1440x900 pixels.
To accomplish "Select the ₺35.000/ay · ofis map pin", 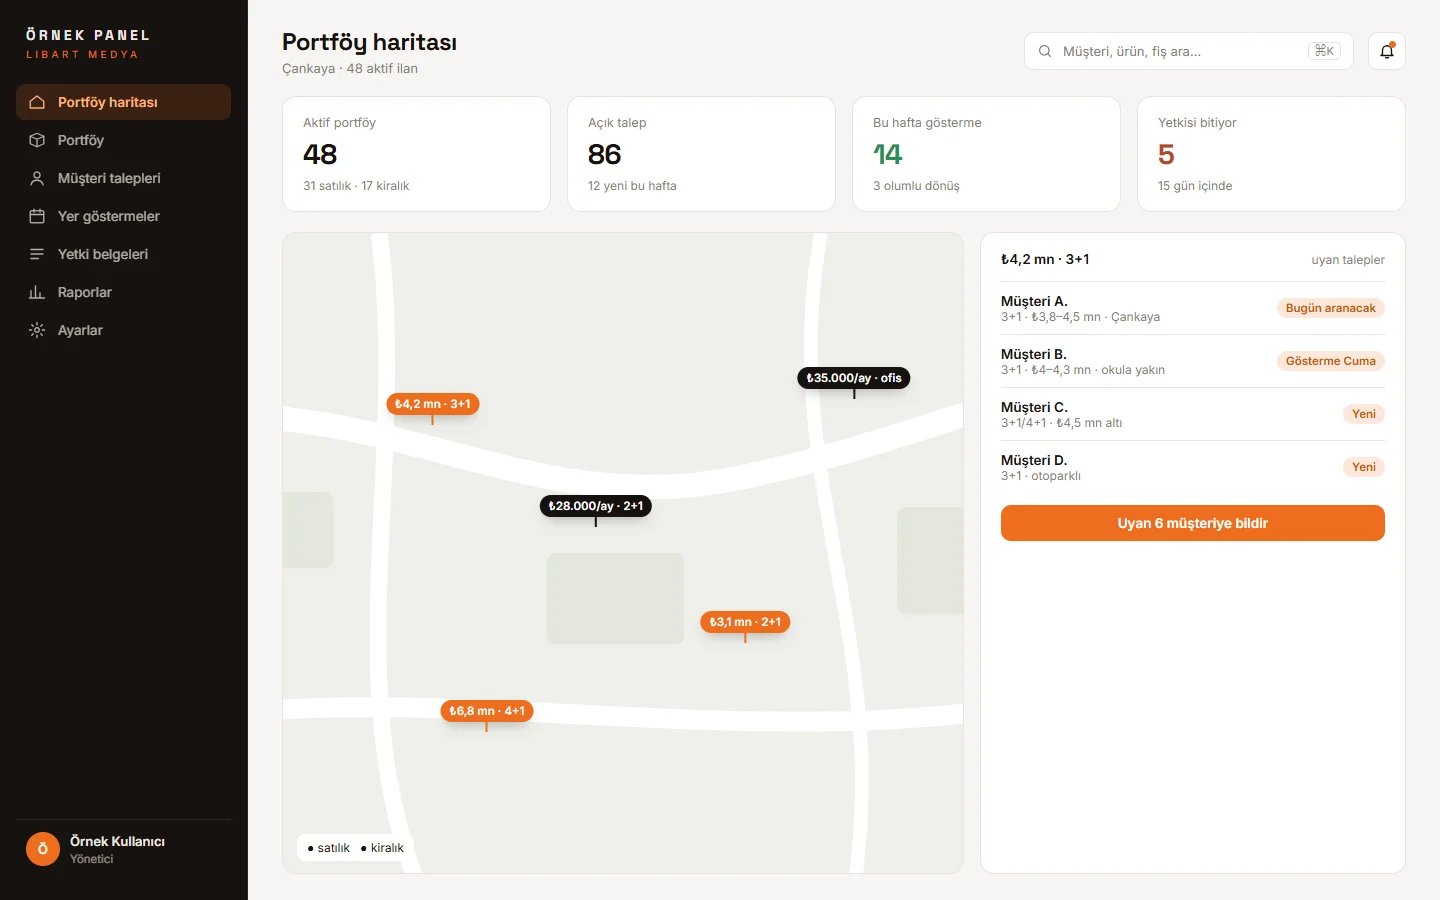I will coord(854,378).
